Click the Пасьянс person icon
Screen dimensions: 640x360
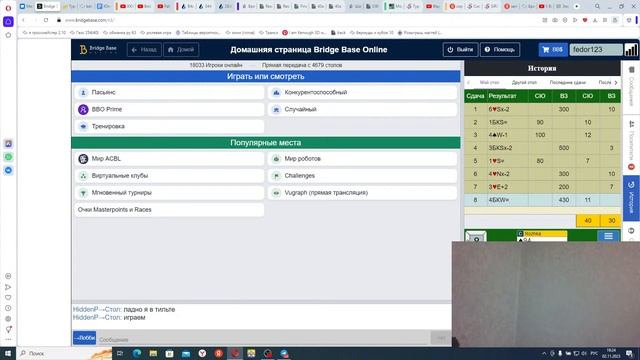83,93
